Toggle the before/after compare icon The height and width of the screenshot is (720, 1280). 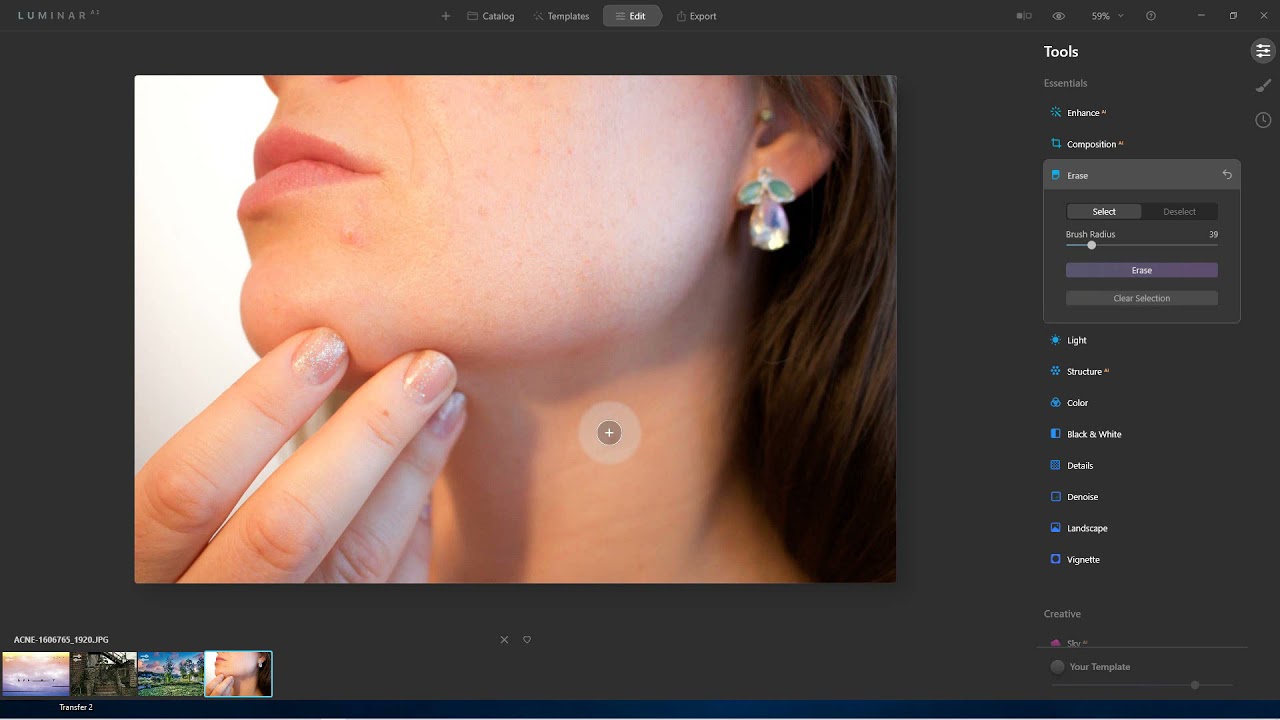click(x=1024, y=16)
